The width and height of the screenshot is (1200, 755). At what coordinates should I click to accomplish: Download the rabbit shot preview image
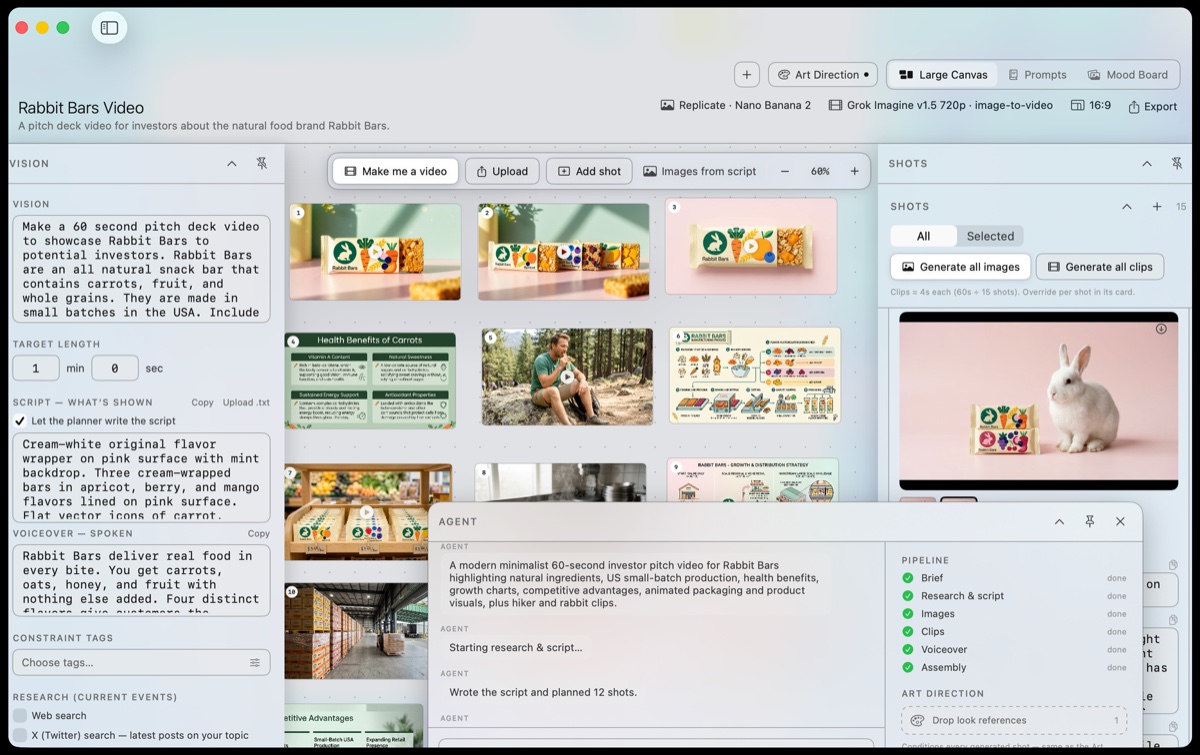(x=1161, y=328)
